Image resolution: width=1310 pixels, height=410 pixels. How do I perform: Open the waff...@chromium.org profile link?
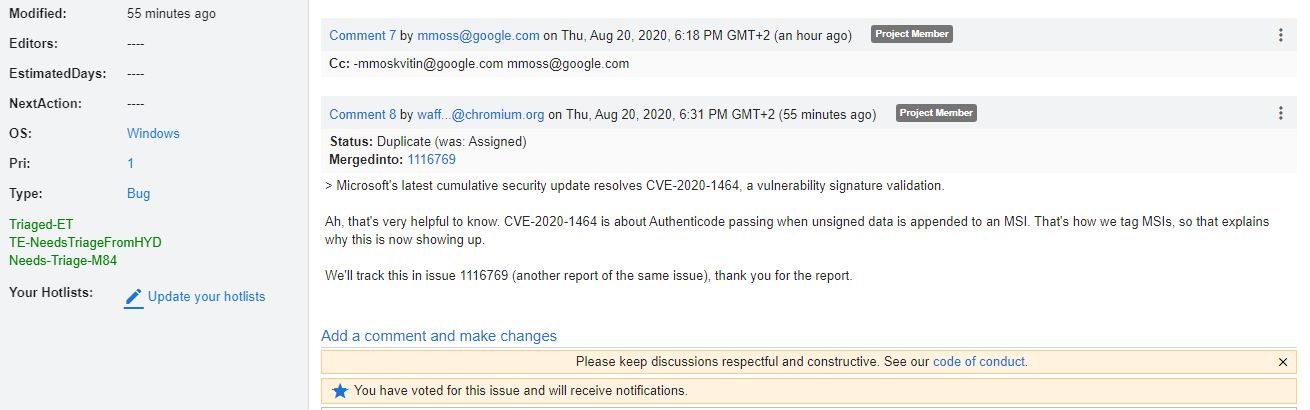click(481, 114)
